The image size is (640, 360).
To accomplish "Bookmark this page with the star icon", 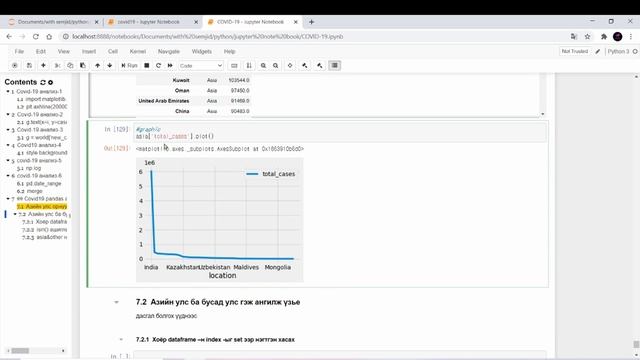I will click(x=587, y=37).
